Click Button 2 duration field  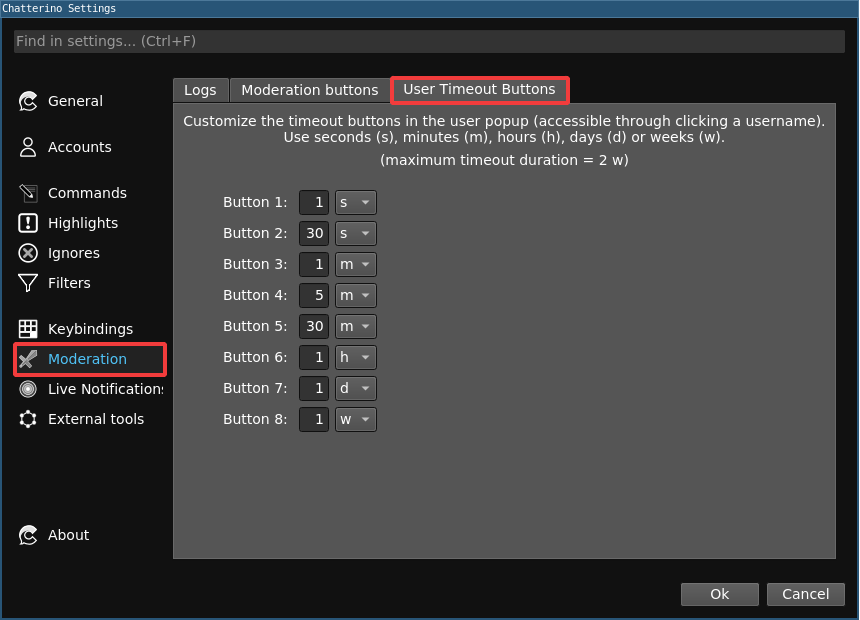[314, 233]
